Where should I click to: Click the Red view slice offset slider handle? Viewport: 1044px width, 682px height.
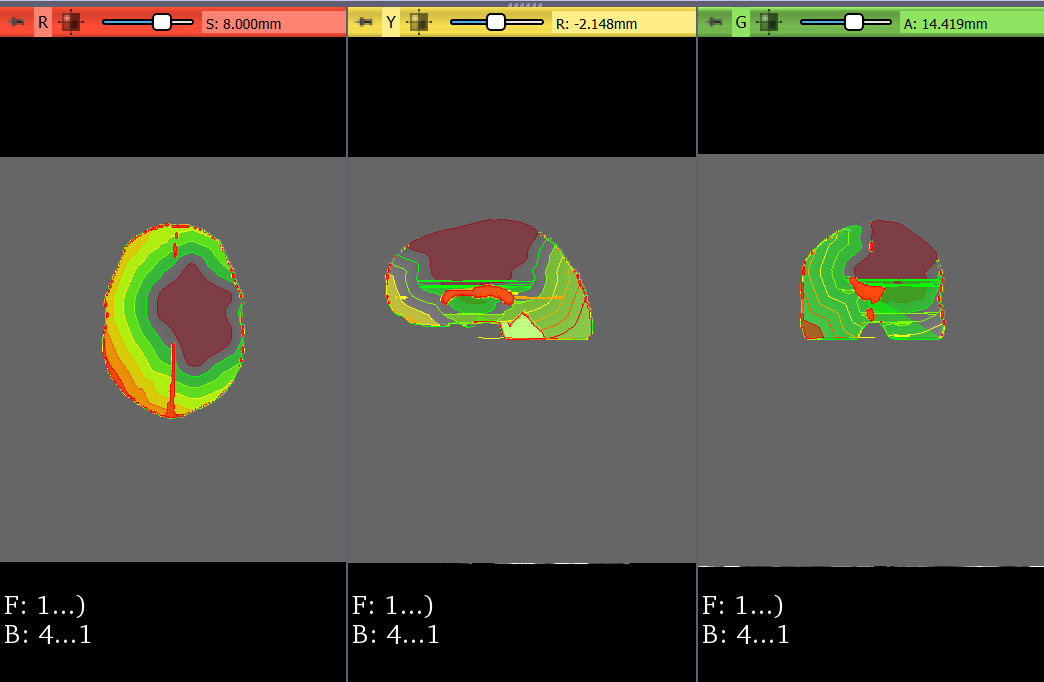pyautogui.click(x=161, y=22)
